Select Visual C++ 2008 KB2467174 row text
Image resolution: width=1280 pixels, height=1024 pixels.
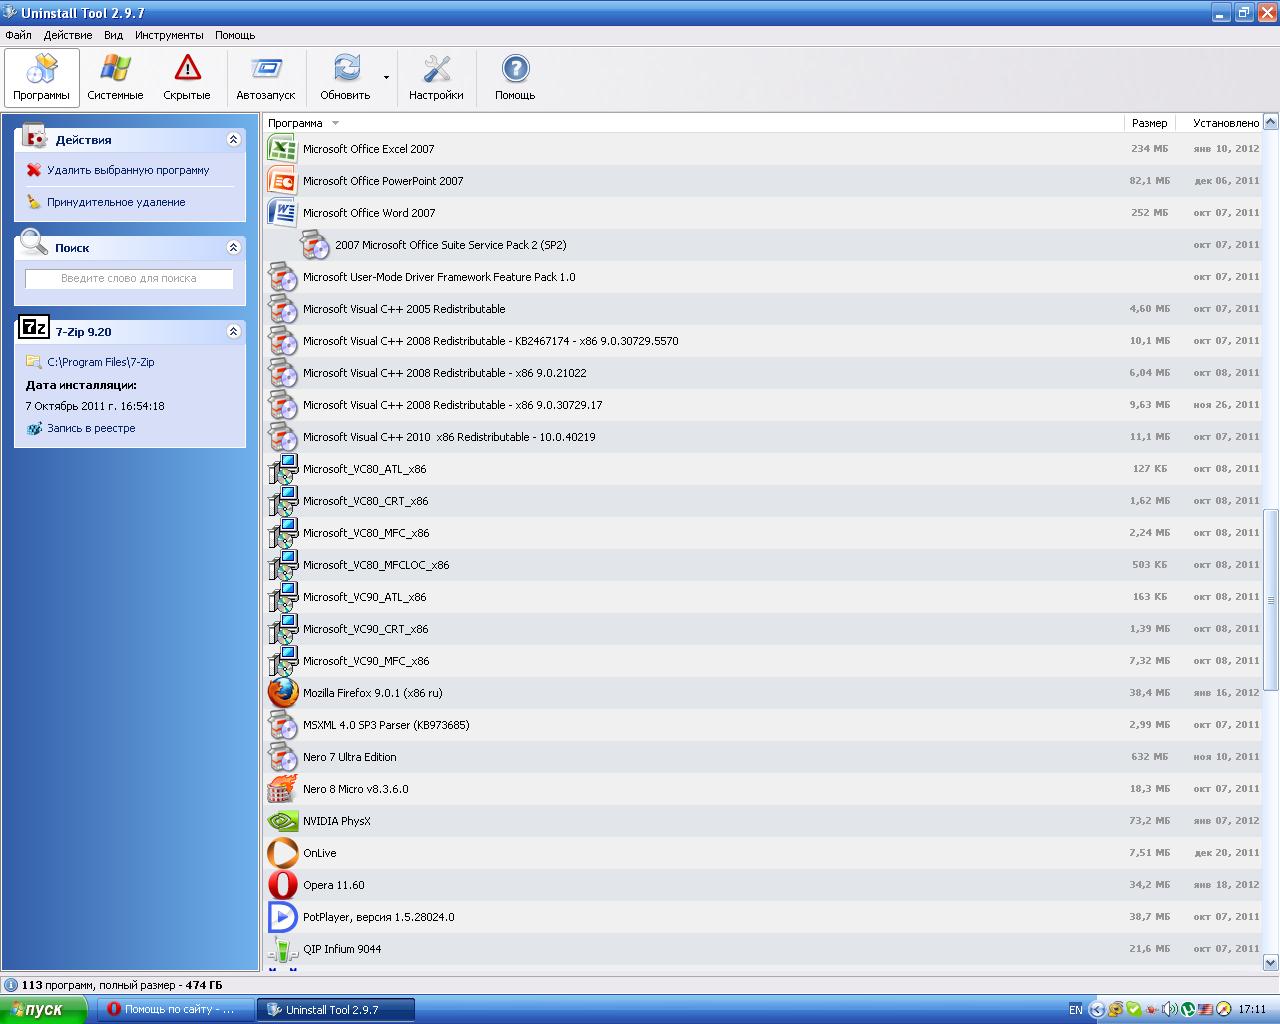coord(490,341)
